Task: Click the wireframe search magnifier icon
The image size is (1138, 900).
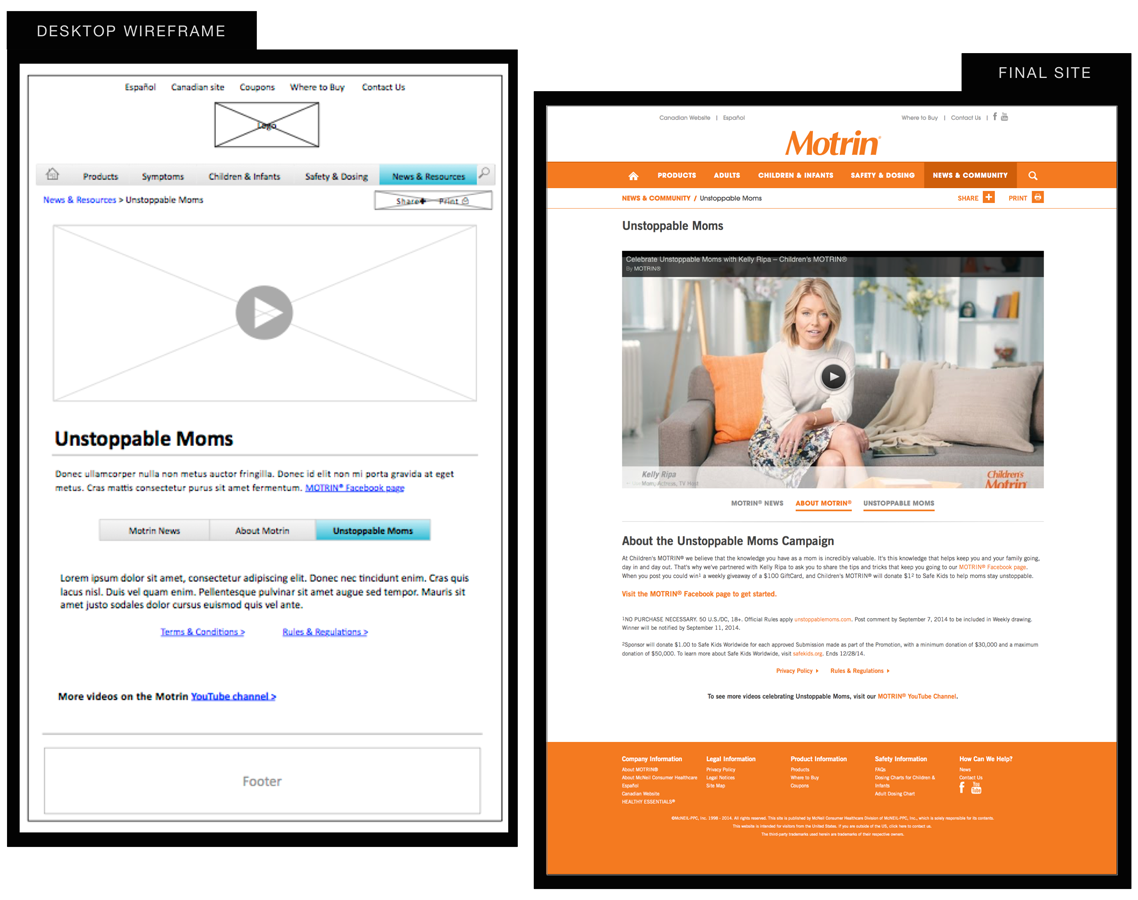Action: click(484, 173)
